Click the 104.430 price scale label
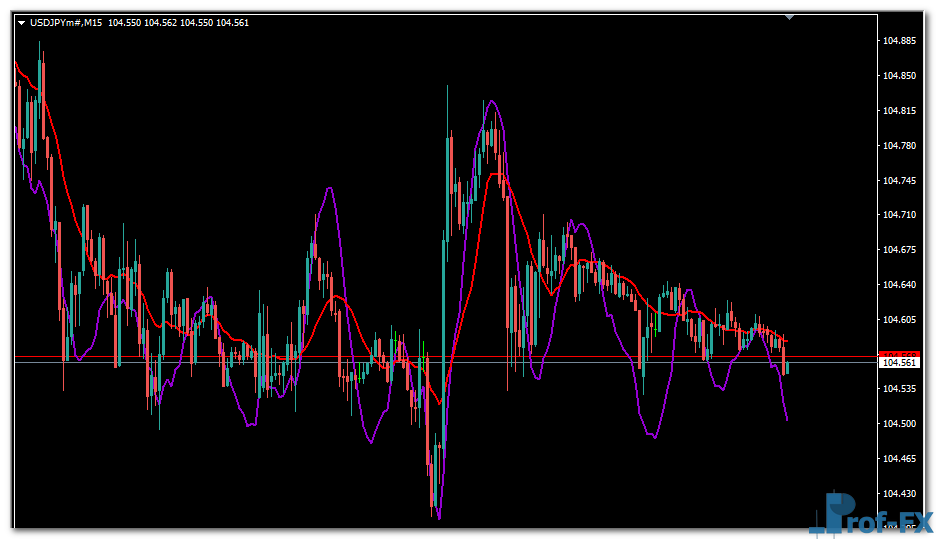 [x=899, y=494]
